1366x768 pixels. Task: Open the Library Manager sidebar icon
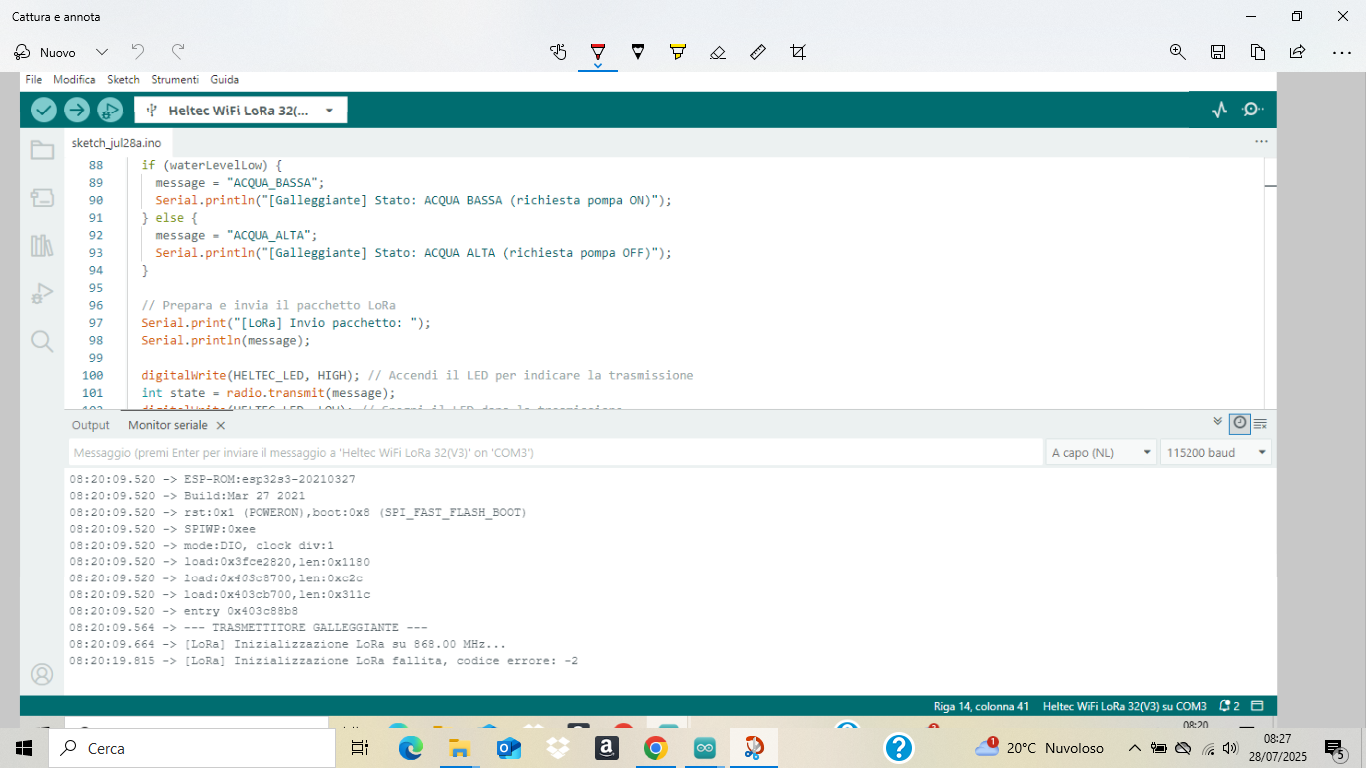point(42,245)
